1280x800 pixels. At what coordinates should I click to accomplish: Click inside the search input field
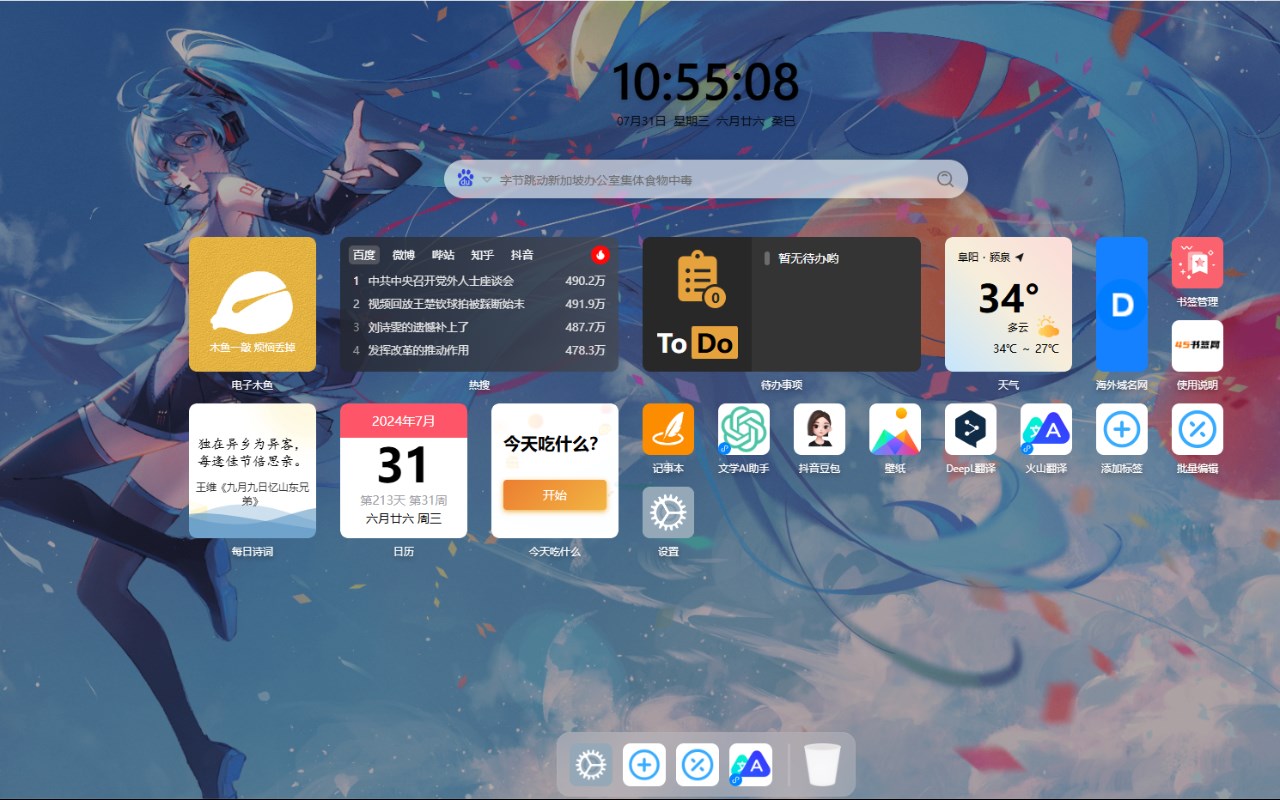click(x=713, y=180)
